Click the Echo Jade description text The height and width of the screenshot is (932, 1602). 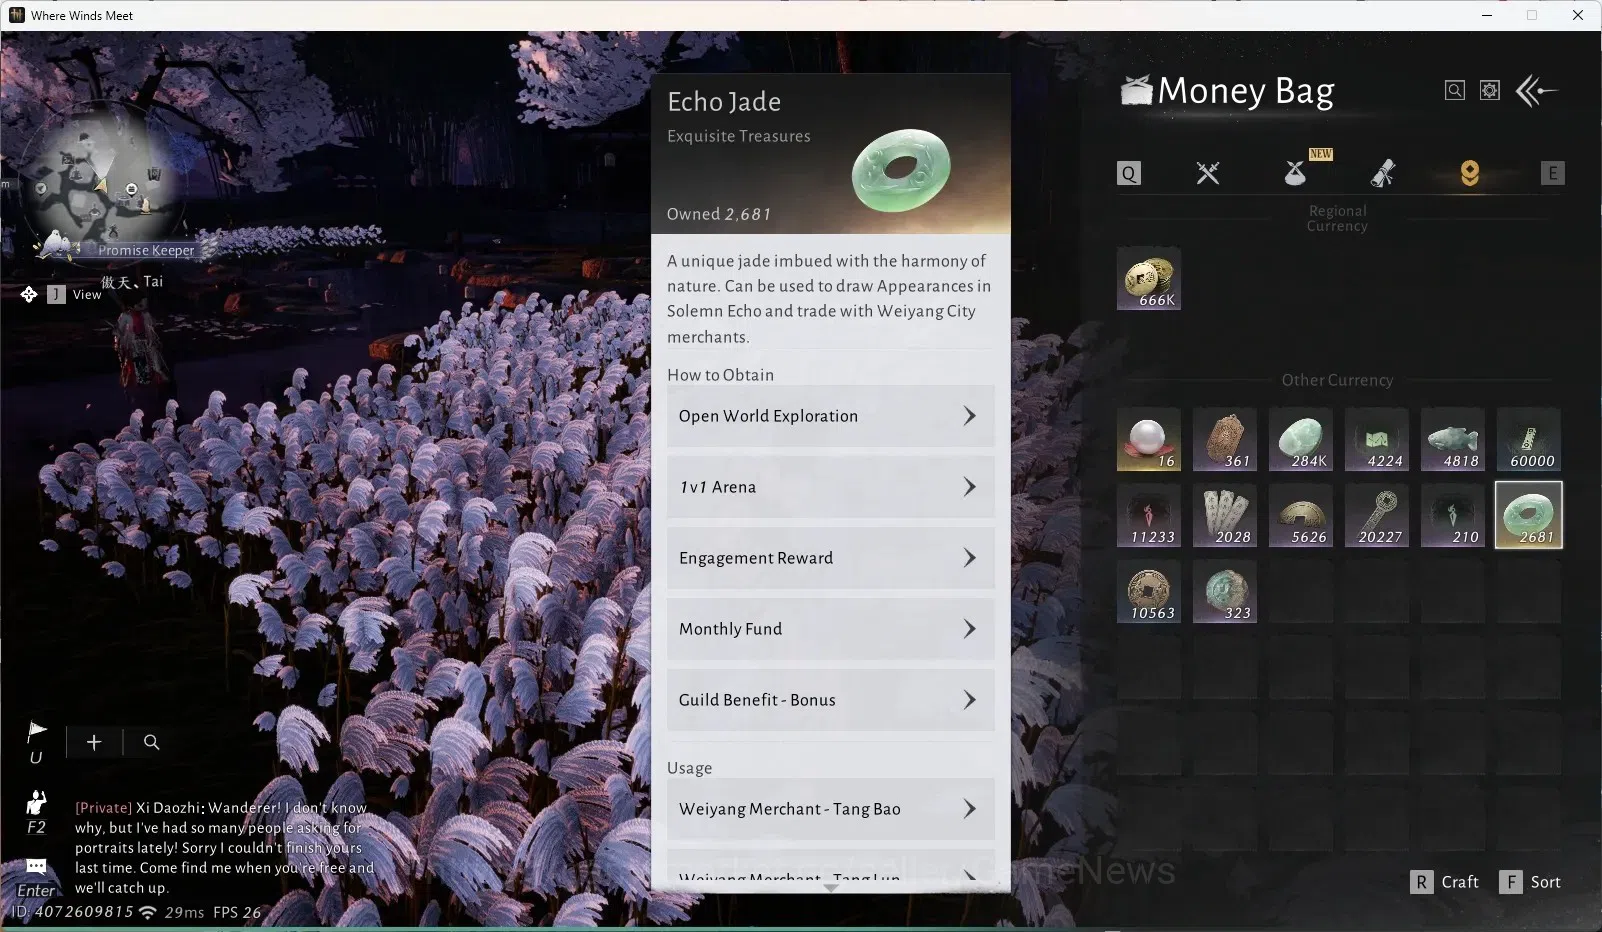pyautogui.click(x=830, y=298)
